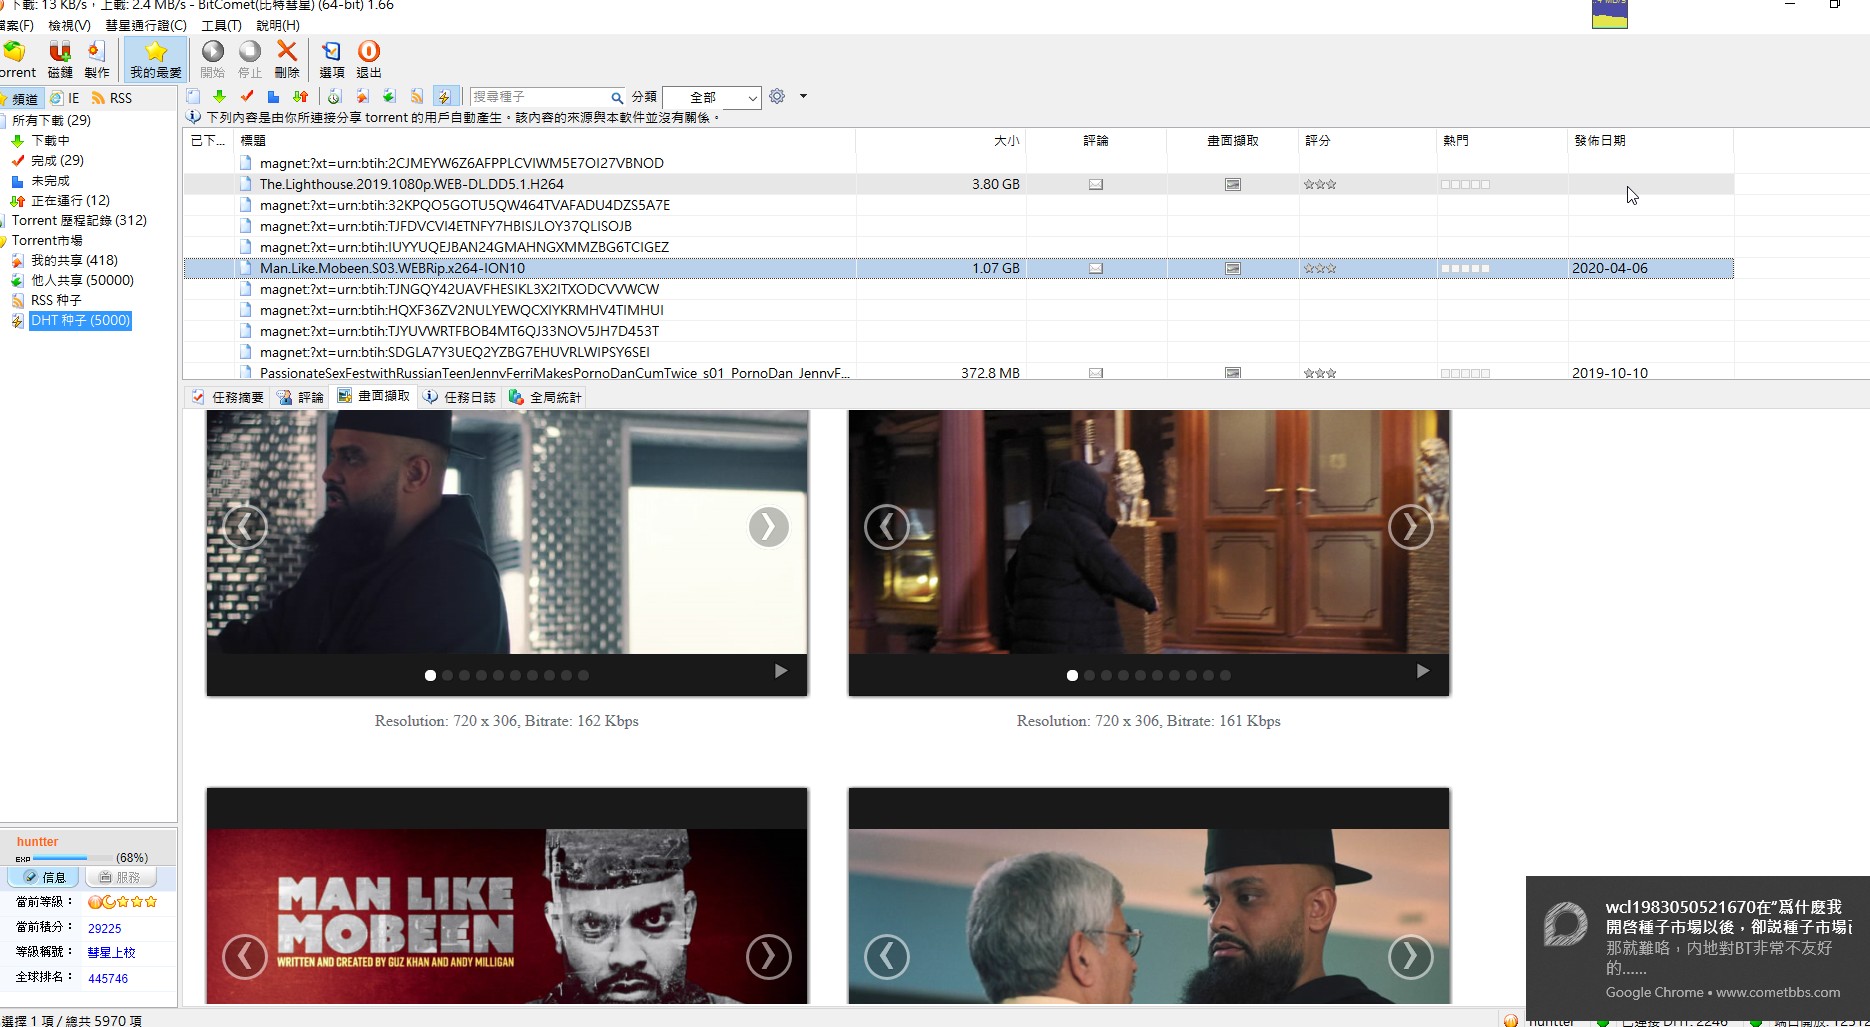Viewport: 1870px width, 1027px height.
Task: Click snapshot icon in Man.Like.Mobeen row
Action: pos(1233,268)
